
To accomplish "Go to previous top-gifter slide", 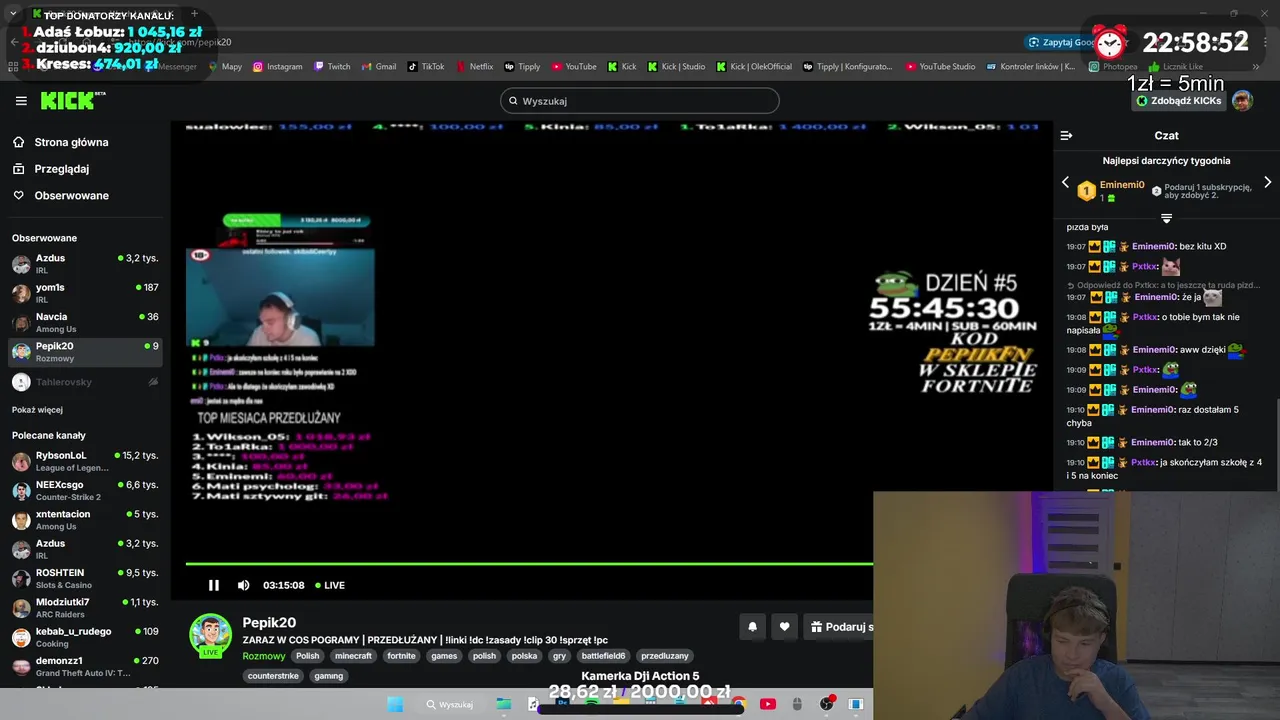I will click(x=1065, y=182).
